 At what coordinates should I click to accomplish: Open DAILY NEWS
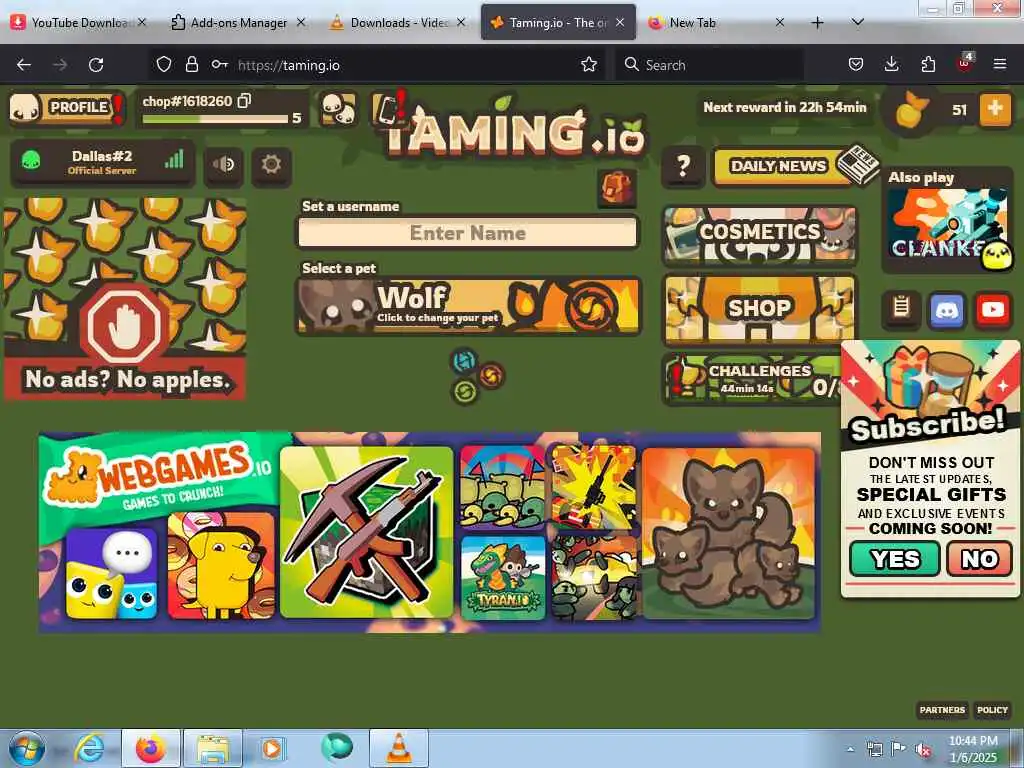click(x=793, y=166)
